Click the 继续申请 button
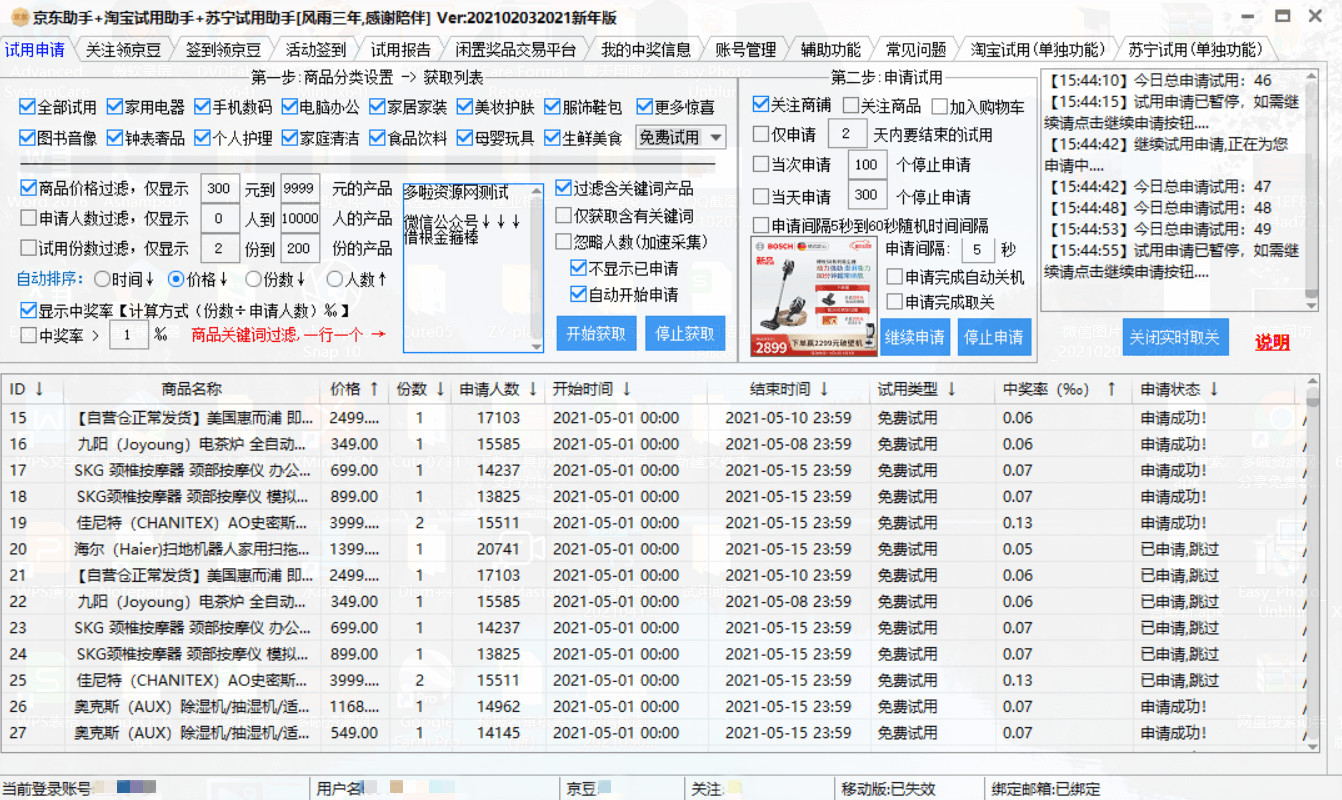Screen dimensions: 1342x800 [x=914, y=337]
